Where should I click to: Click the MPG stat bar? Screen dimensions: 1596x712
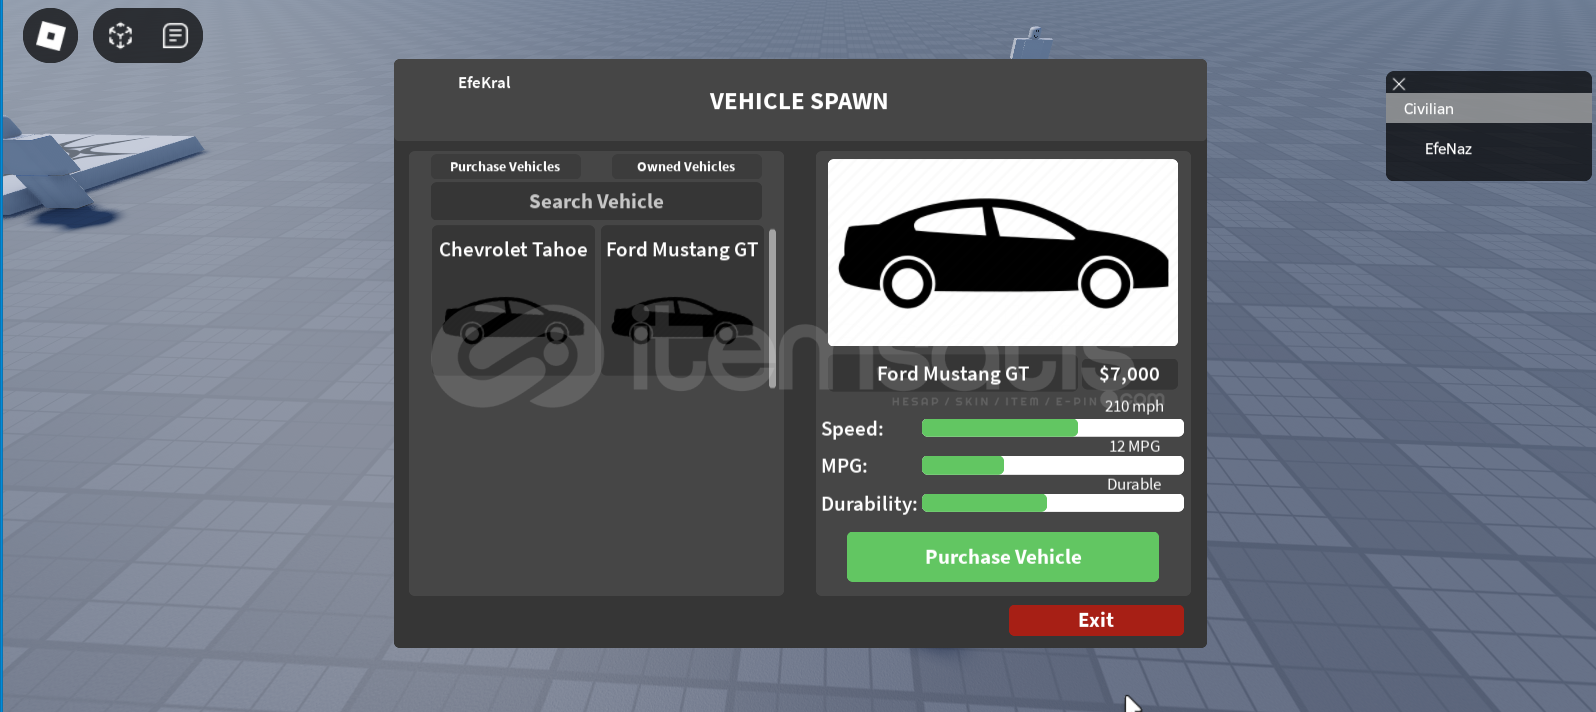coord(1052,465)
